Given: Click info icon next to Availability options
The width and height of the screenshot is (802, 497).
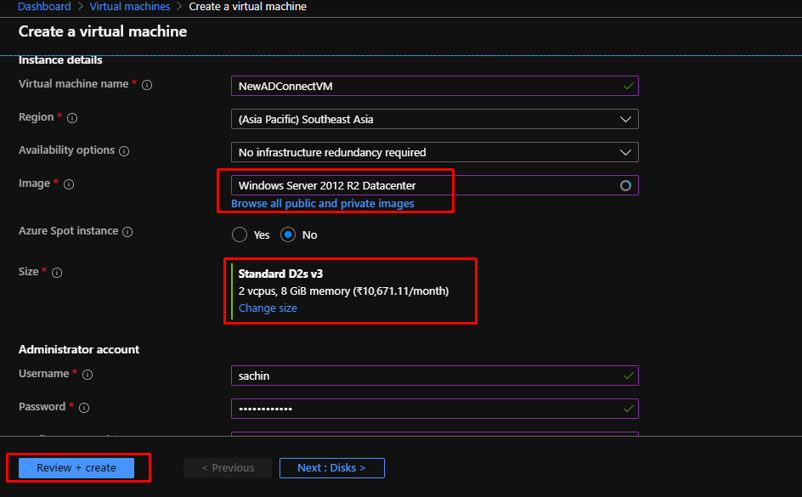Looking at the screenshot, I should (124, 151).
